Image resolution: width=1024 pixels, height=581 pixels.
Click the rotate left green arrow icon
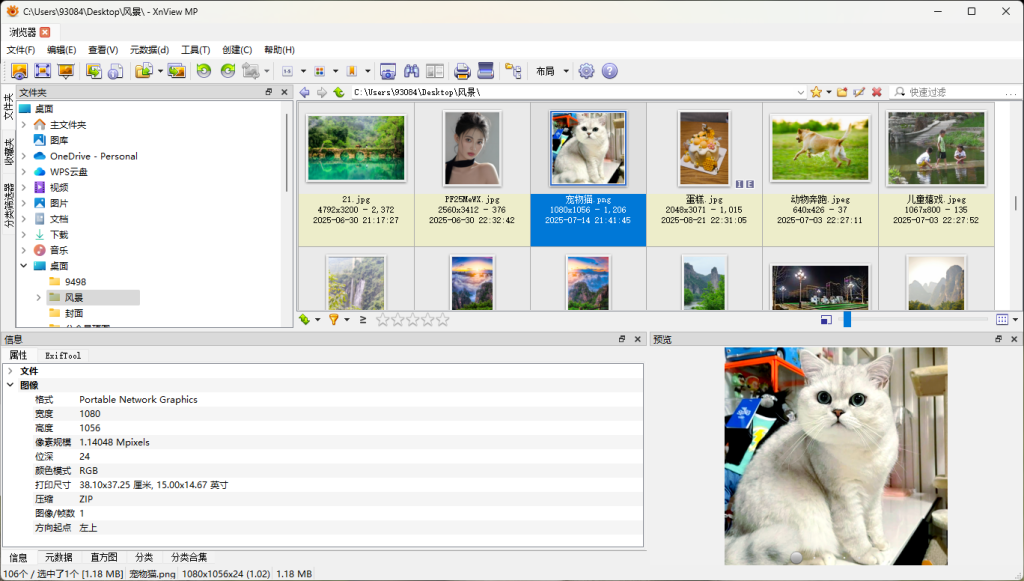click(x=204, y=71)
